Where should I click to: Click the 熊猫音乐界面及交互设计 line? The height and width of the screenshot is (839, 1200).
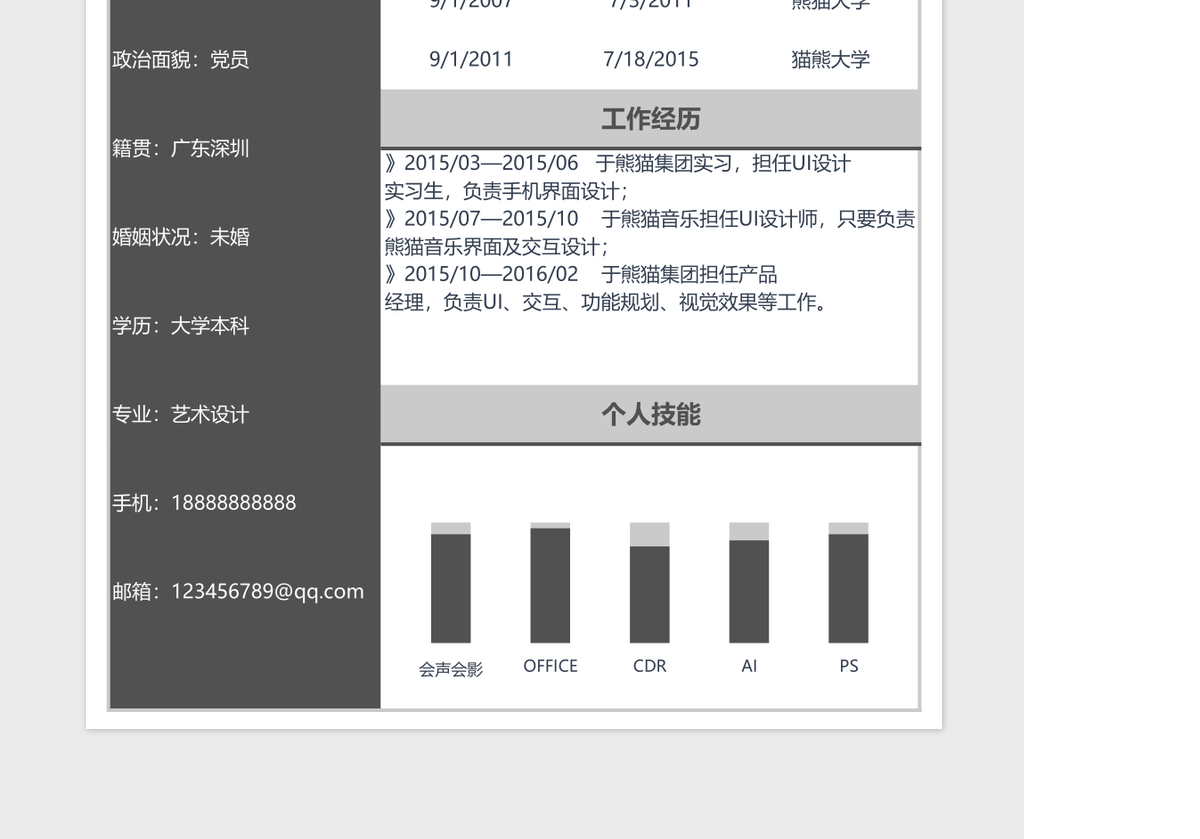click(x=497, y=247)
